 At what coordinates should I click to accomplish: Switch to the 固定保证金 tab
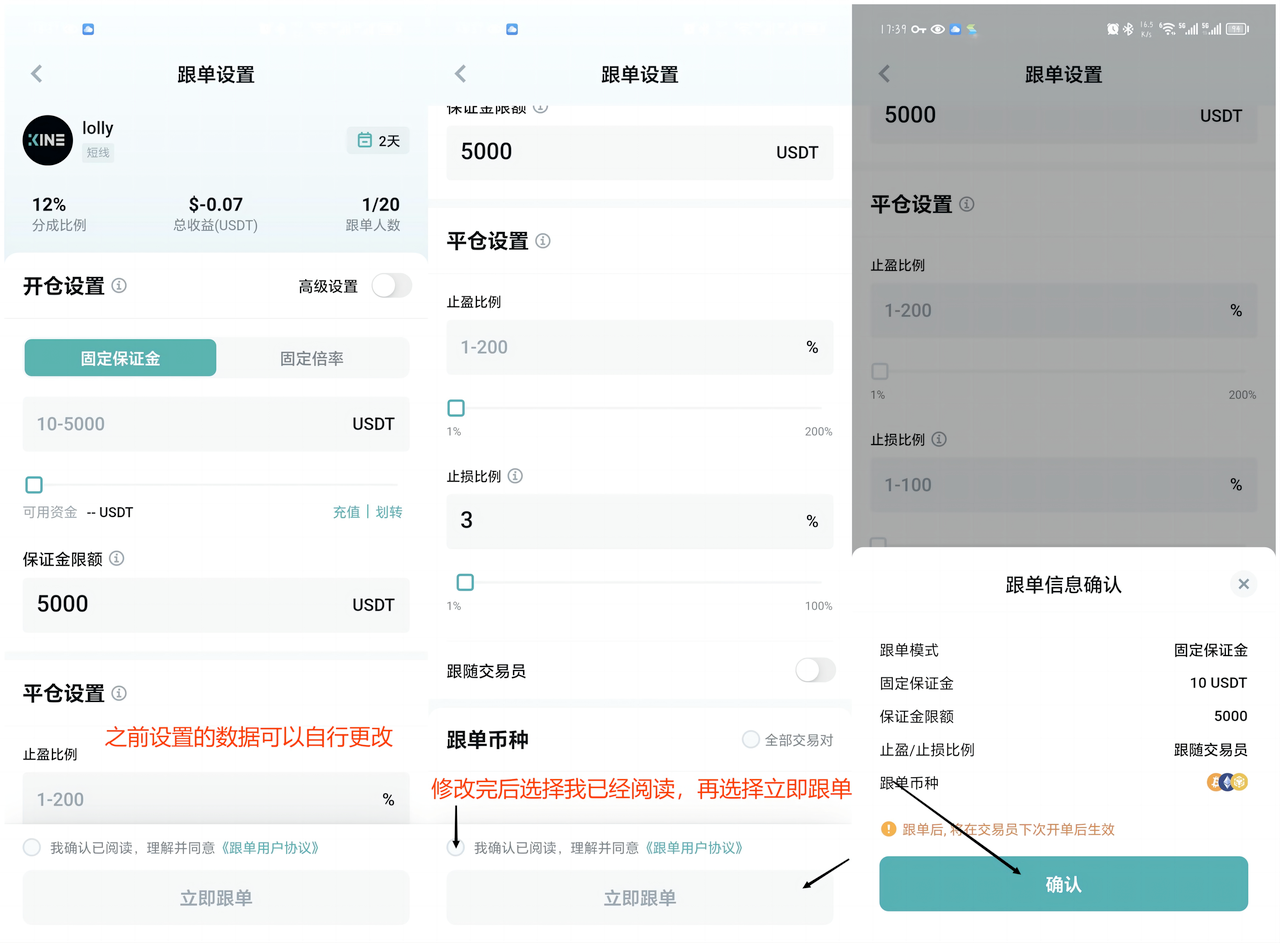pyautogui.click(x=120, y=358)
